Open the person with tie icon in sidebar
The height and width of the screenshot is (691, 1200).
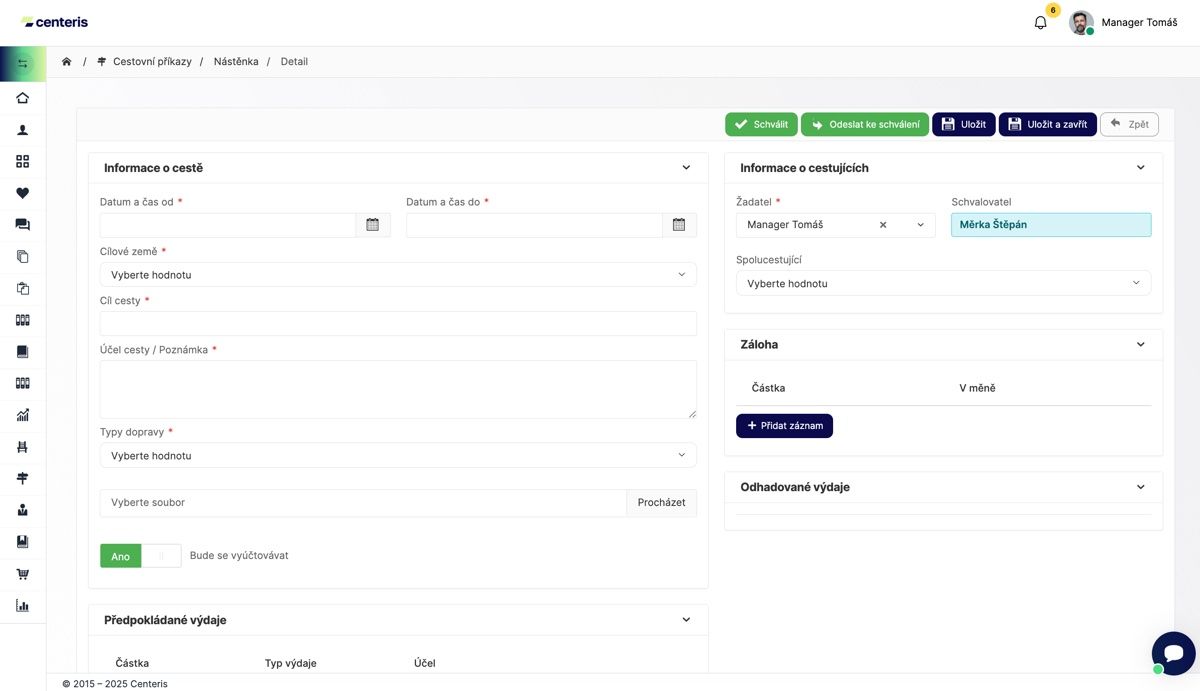(x=22, y=510)
